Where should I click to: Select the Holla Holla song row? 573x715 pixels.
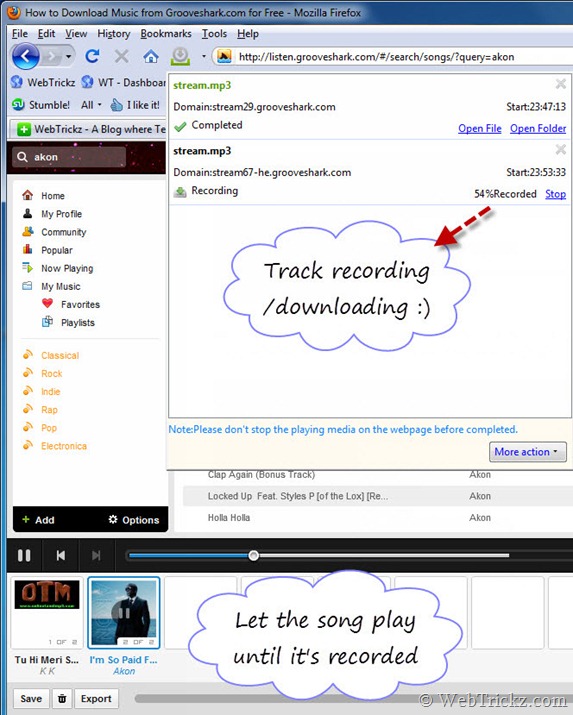point(377,518)
